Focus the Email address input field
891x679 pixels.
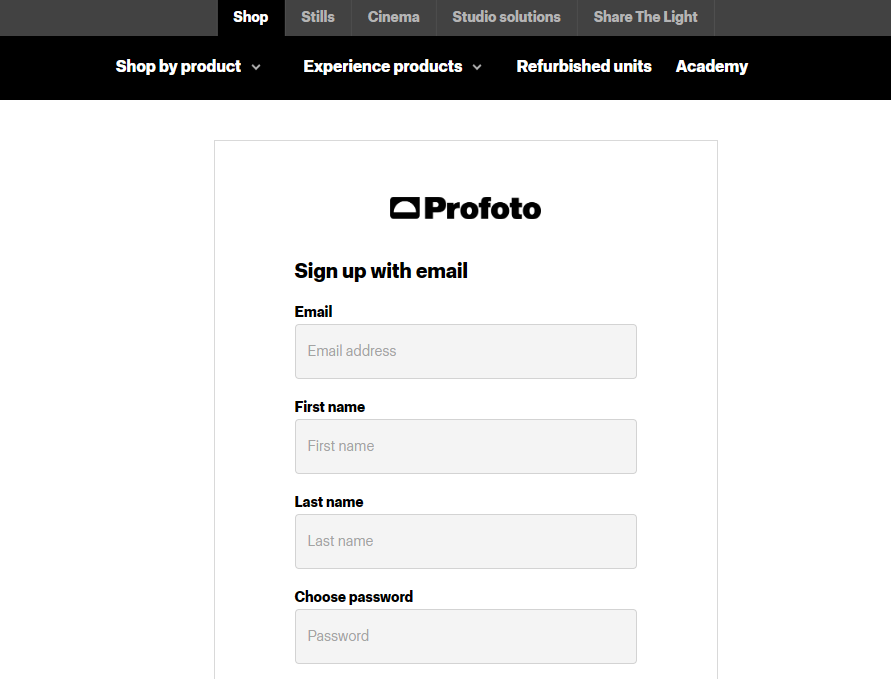(465, 351)
